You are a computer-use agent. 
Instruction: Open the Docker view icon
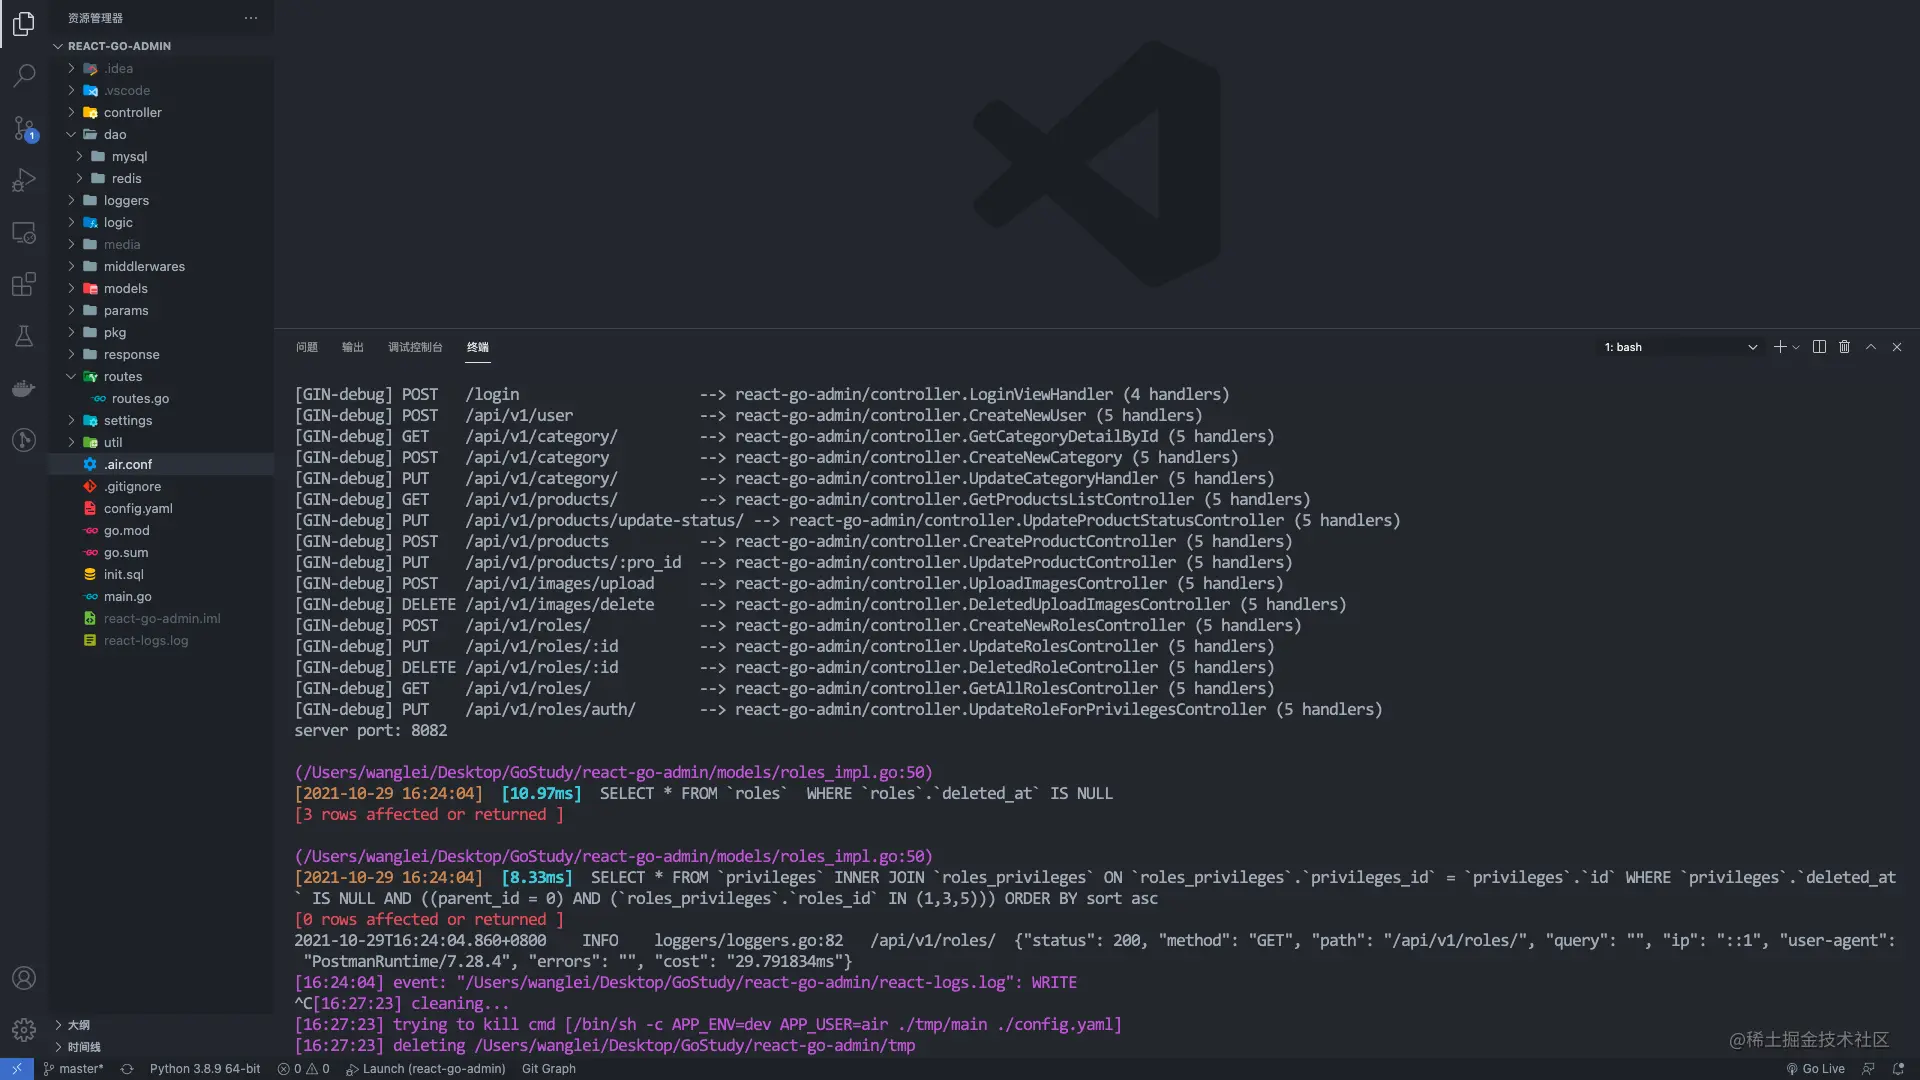[x=24, y=388]
